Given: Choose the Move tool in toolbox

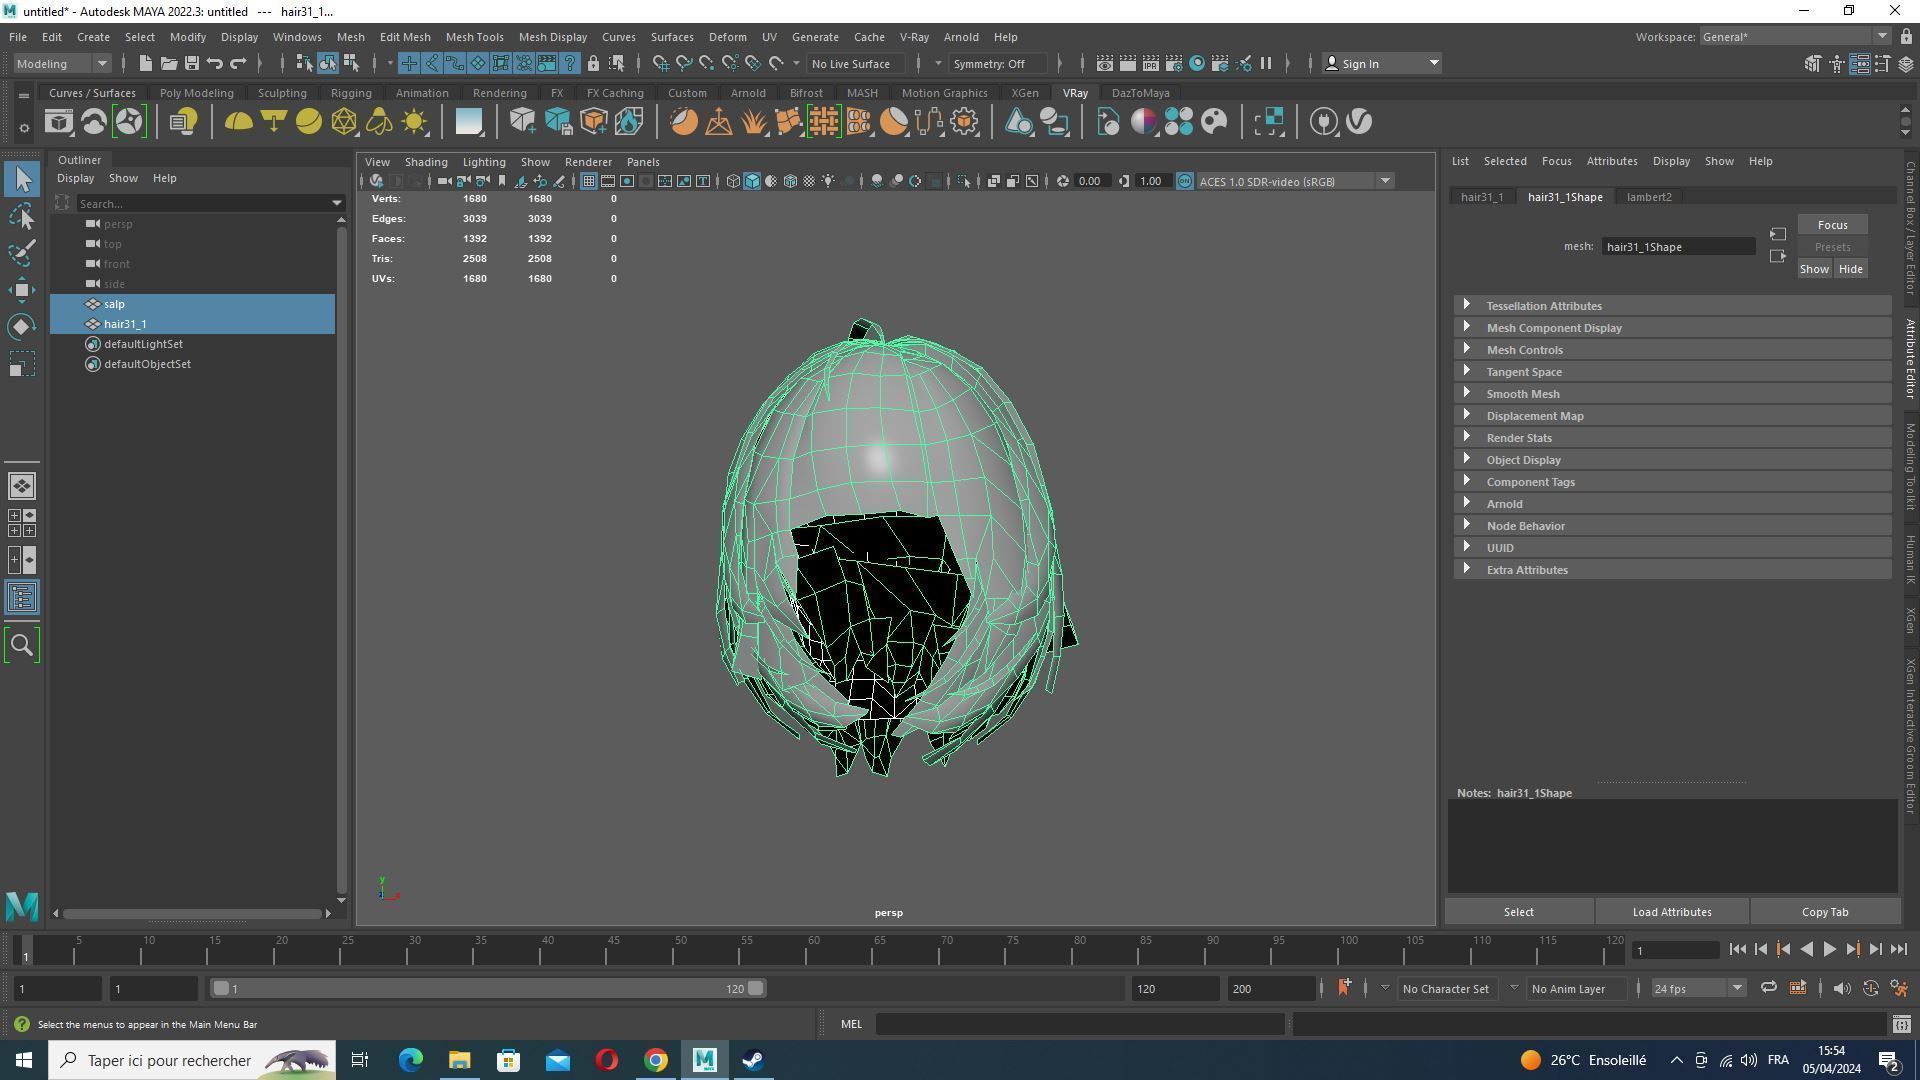Looking at the screenshot, I should (22, 290).
